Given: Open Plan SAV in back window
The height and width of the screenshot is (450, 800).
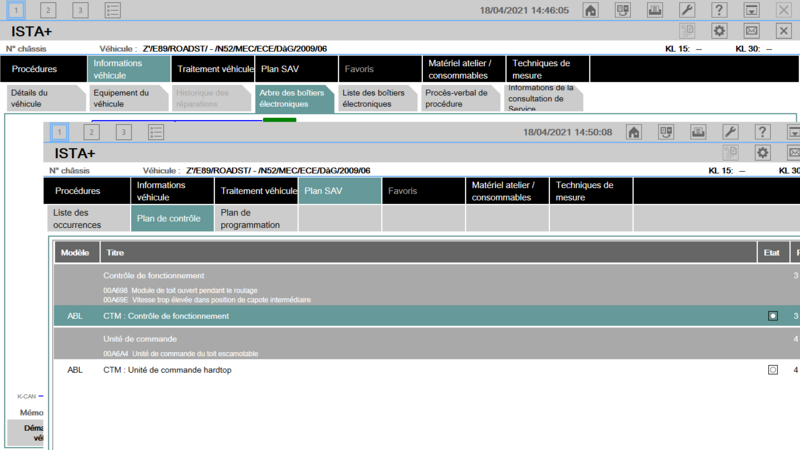Looking at the screenshot, I should 296,69.
